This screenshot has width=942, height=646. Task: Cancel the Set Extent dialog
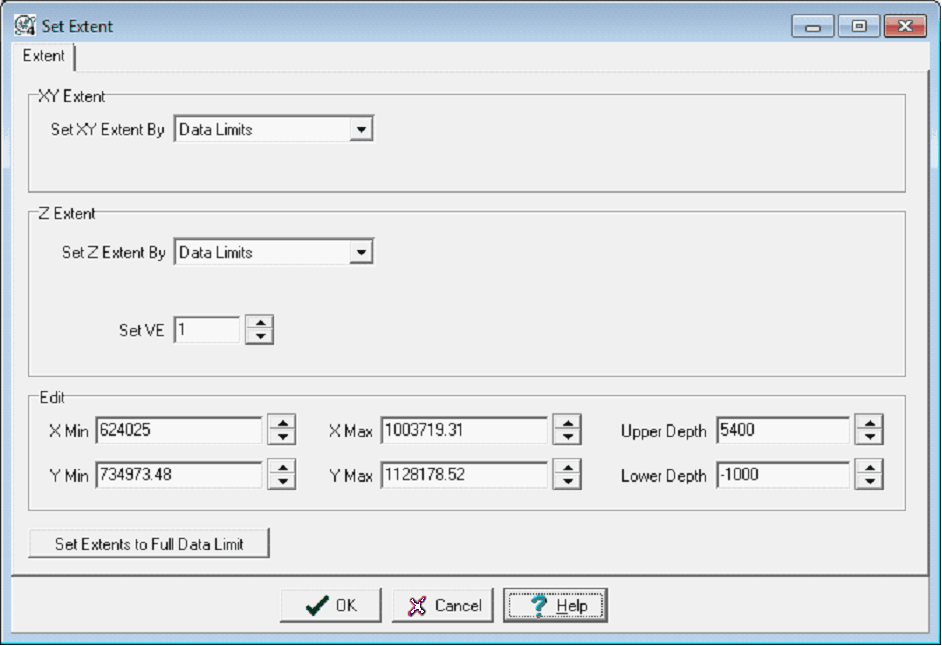pos(443,605)
